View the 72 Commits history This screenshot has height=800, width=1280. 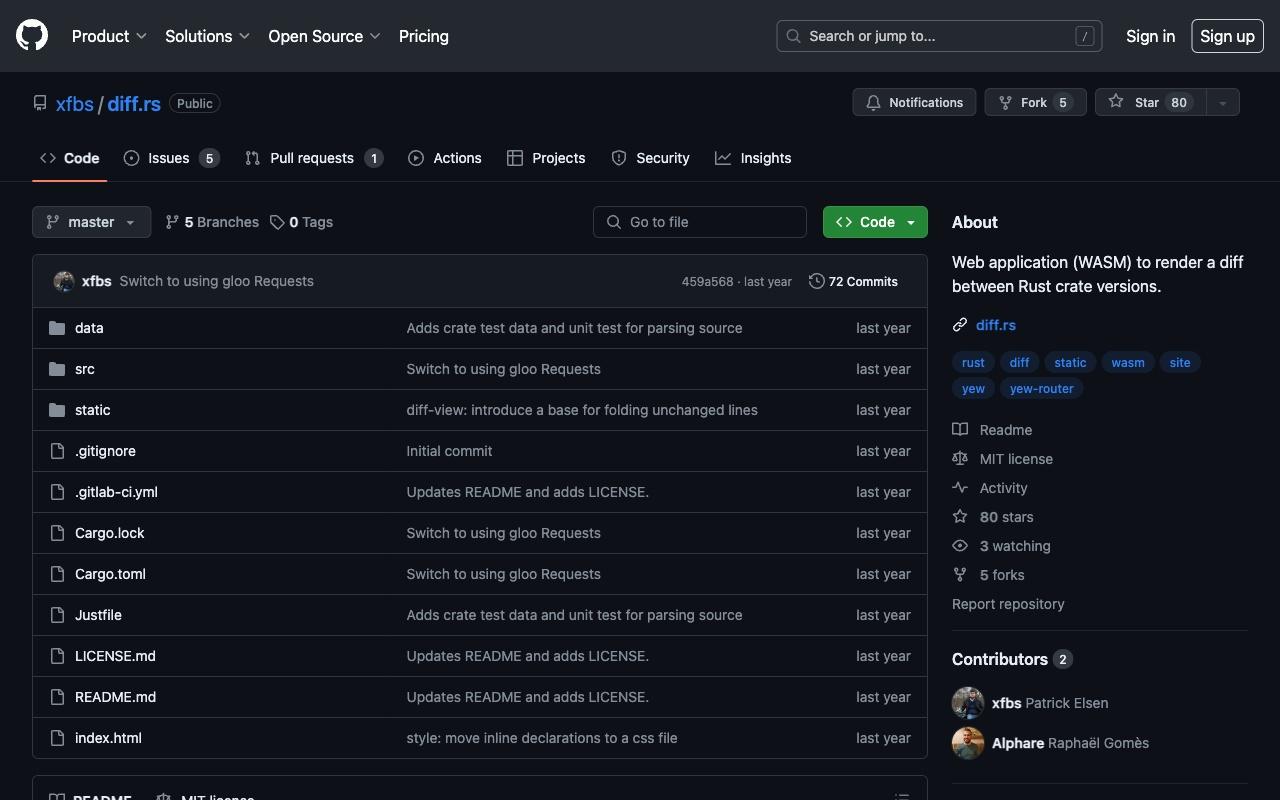tap(853, 281)
